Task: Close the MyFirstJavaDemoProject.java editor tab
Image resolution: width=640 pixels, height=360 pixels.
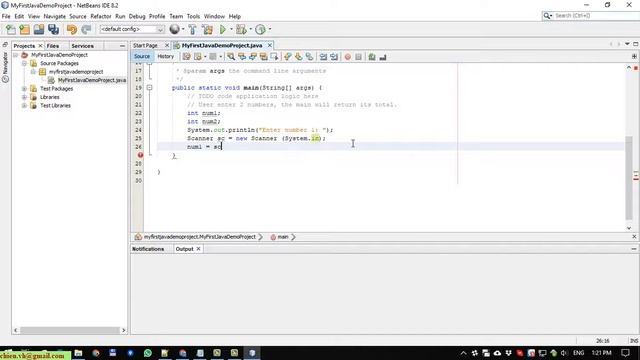Action: (x=269, y=45)
